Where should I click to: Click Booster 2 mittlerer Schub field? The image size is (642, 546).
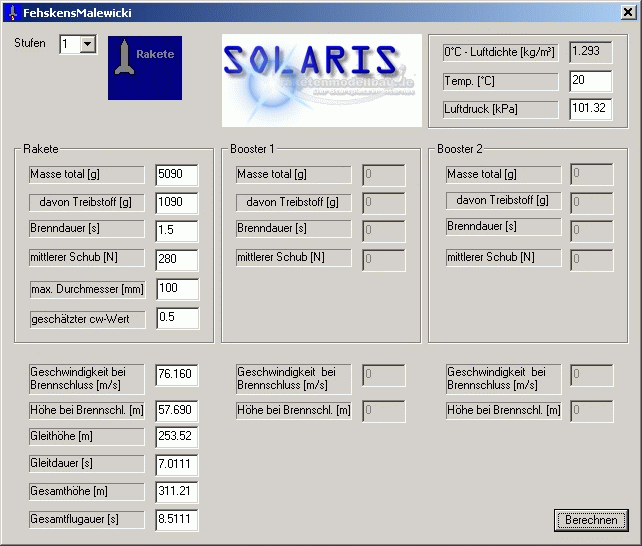(x=592, y=260)
